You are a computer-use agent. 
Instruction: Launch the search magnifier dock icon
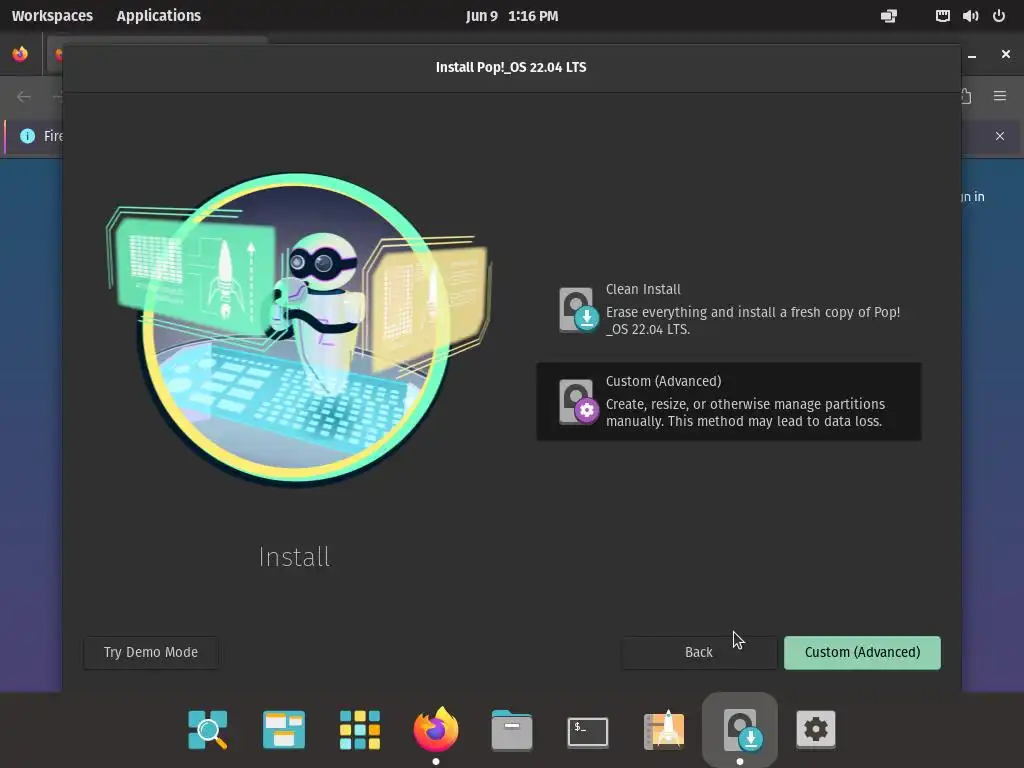pos(208,729)
